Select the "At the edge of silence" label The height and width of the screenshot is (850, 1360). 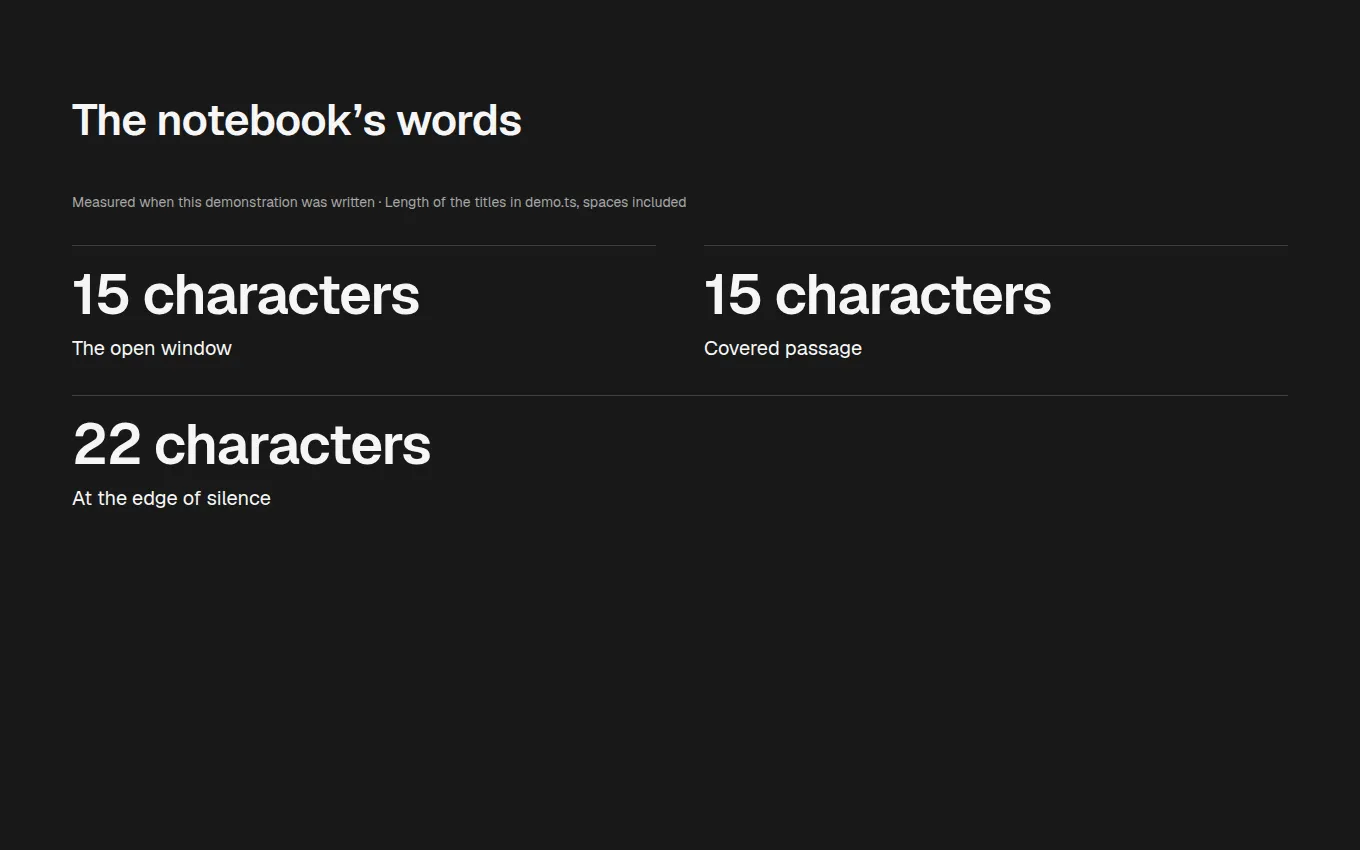tap(171, 499)
